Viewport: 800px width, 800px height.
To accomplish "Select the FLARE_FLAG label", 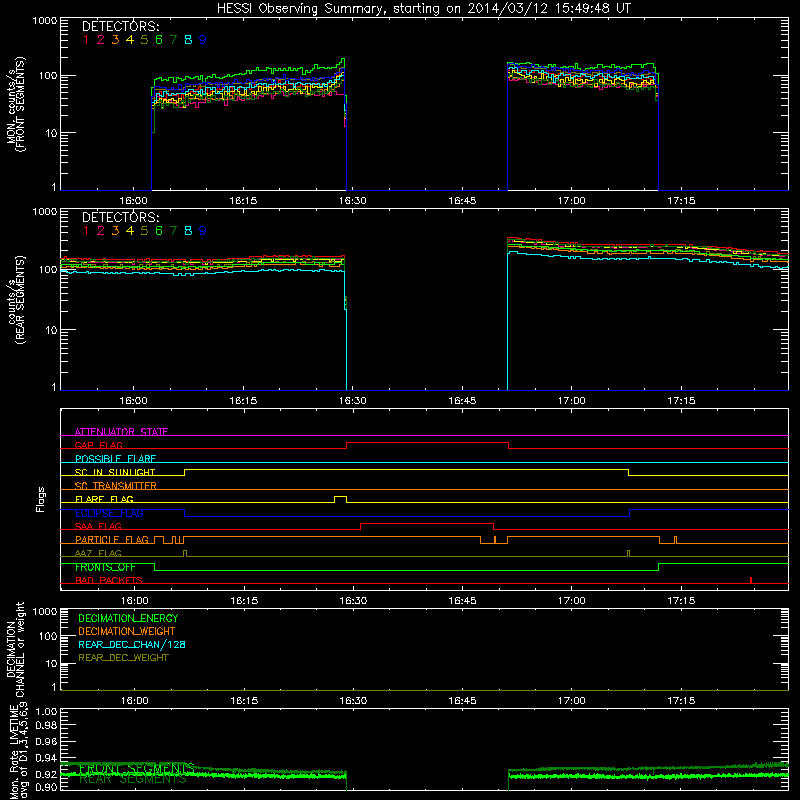I will (104, 499).
